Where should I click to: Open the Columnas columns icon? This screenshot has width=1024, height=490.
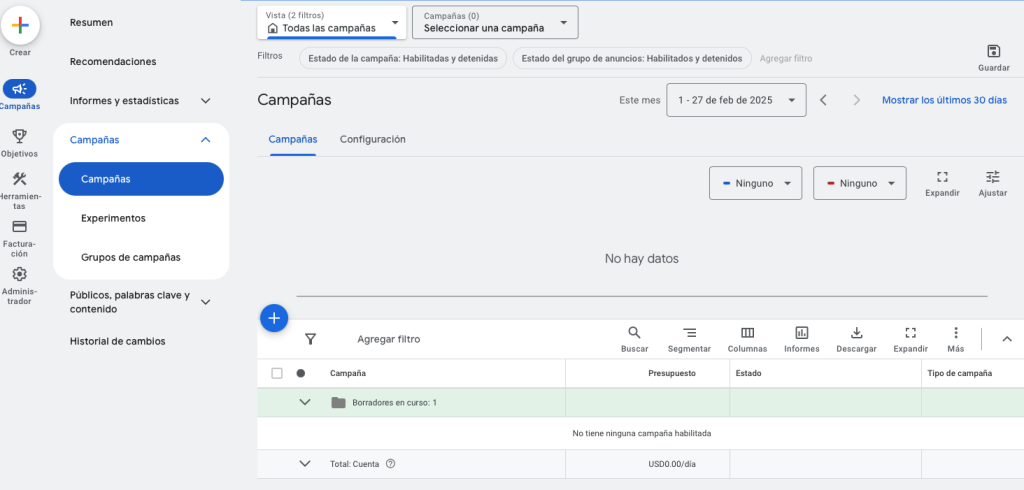click(747, 333)
